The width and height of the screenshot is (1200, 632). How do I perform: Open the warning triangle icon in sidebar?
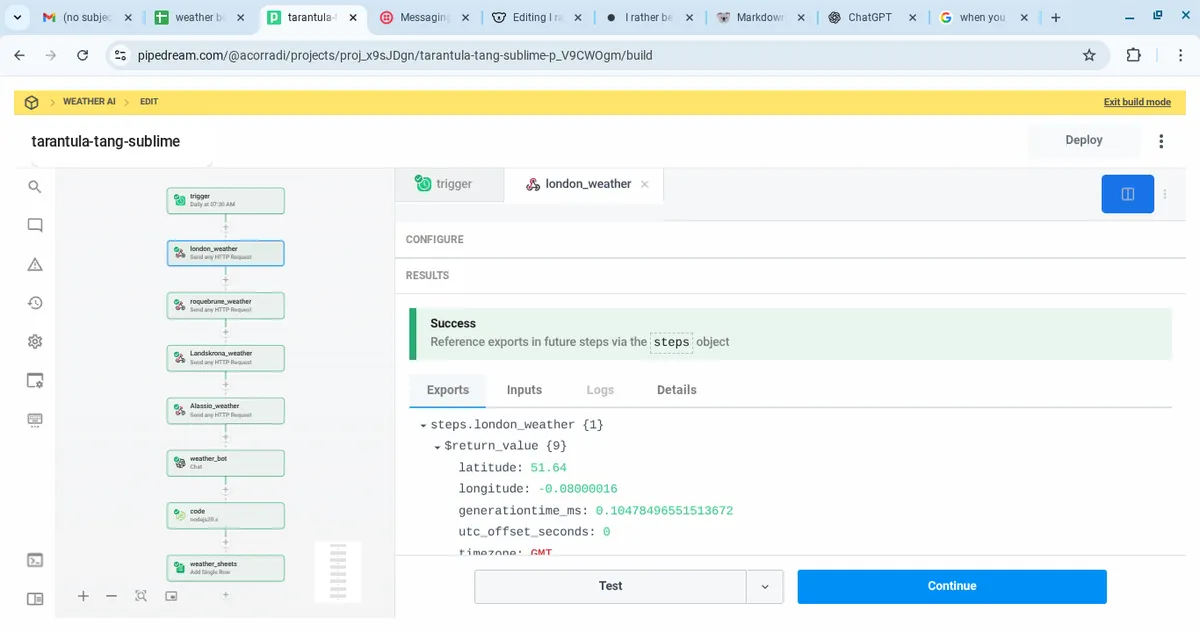(x=35, y=265)
